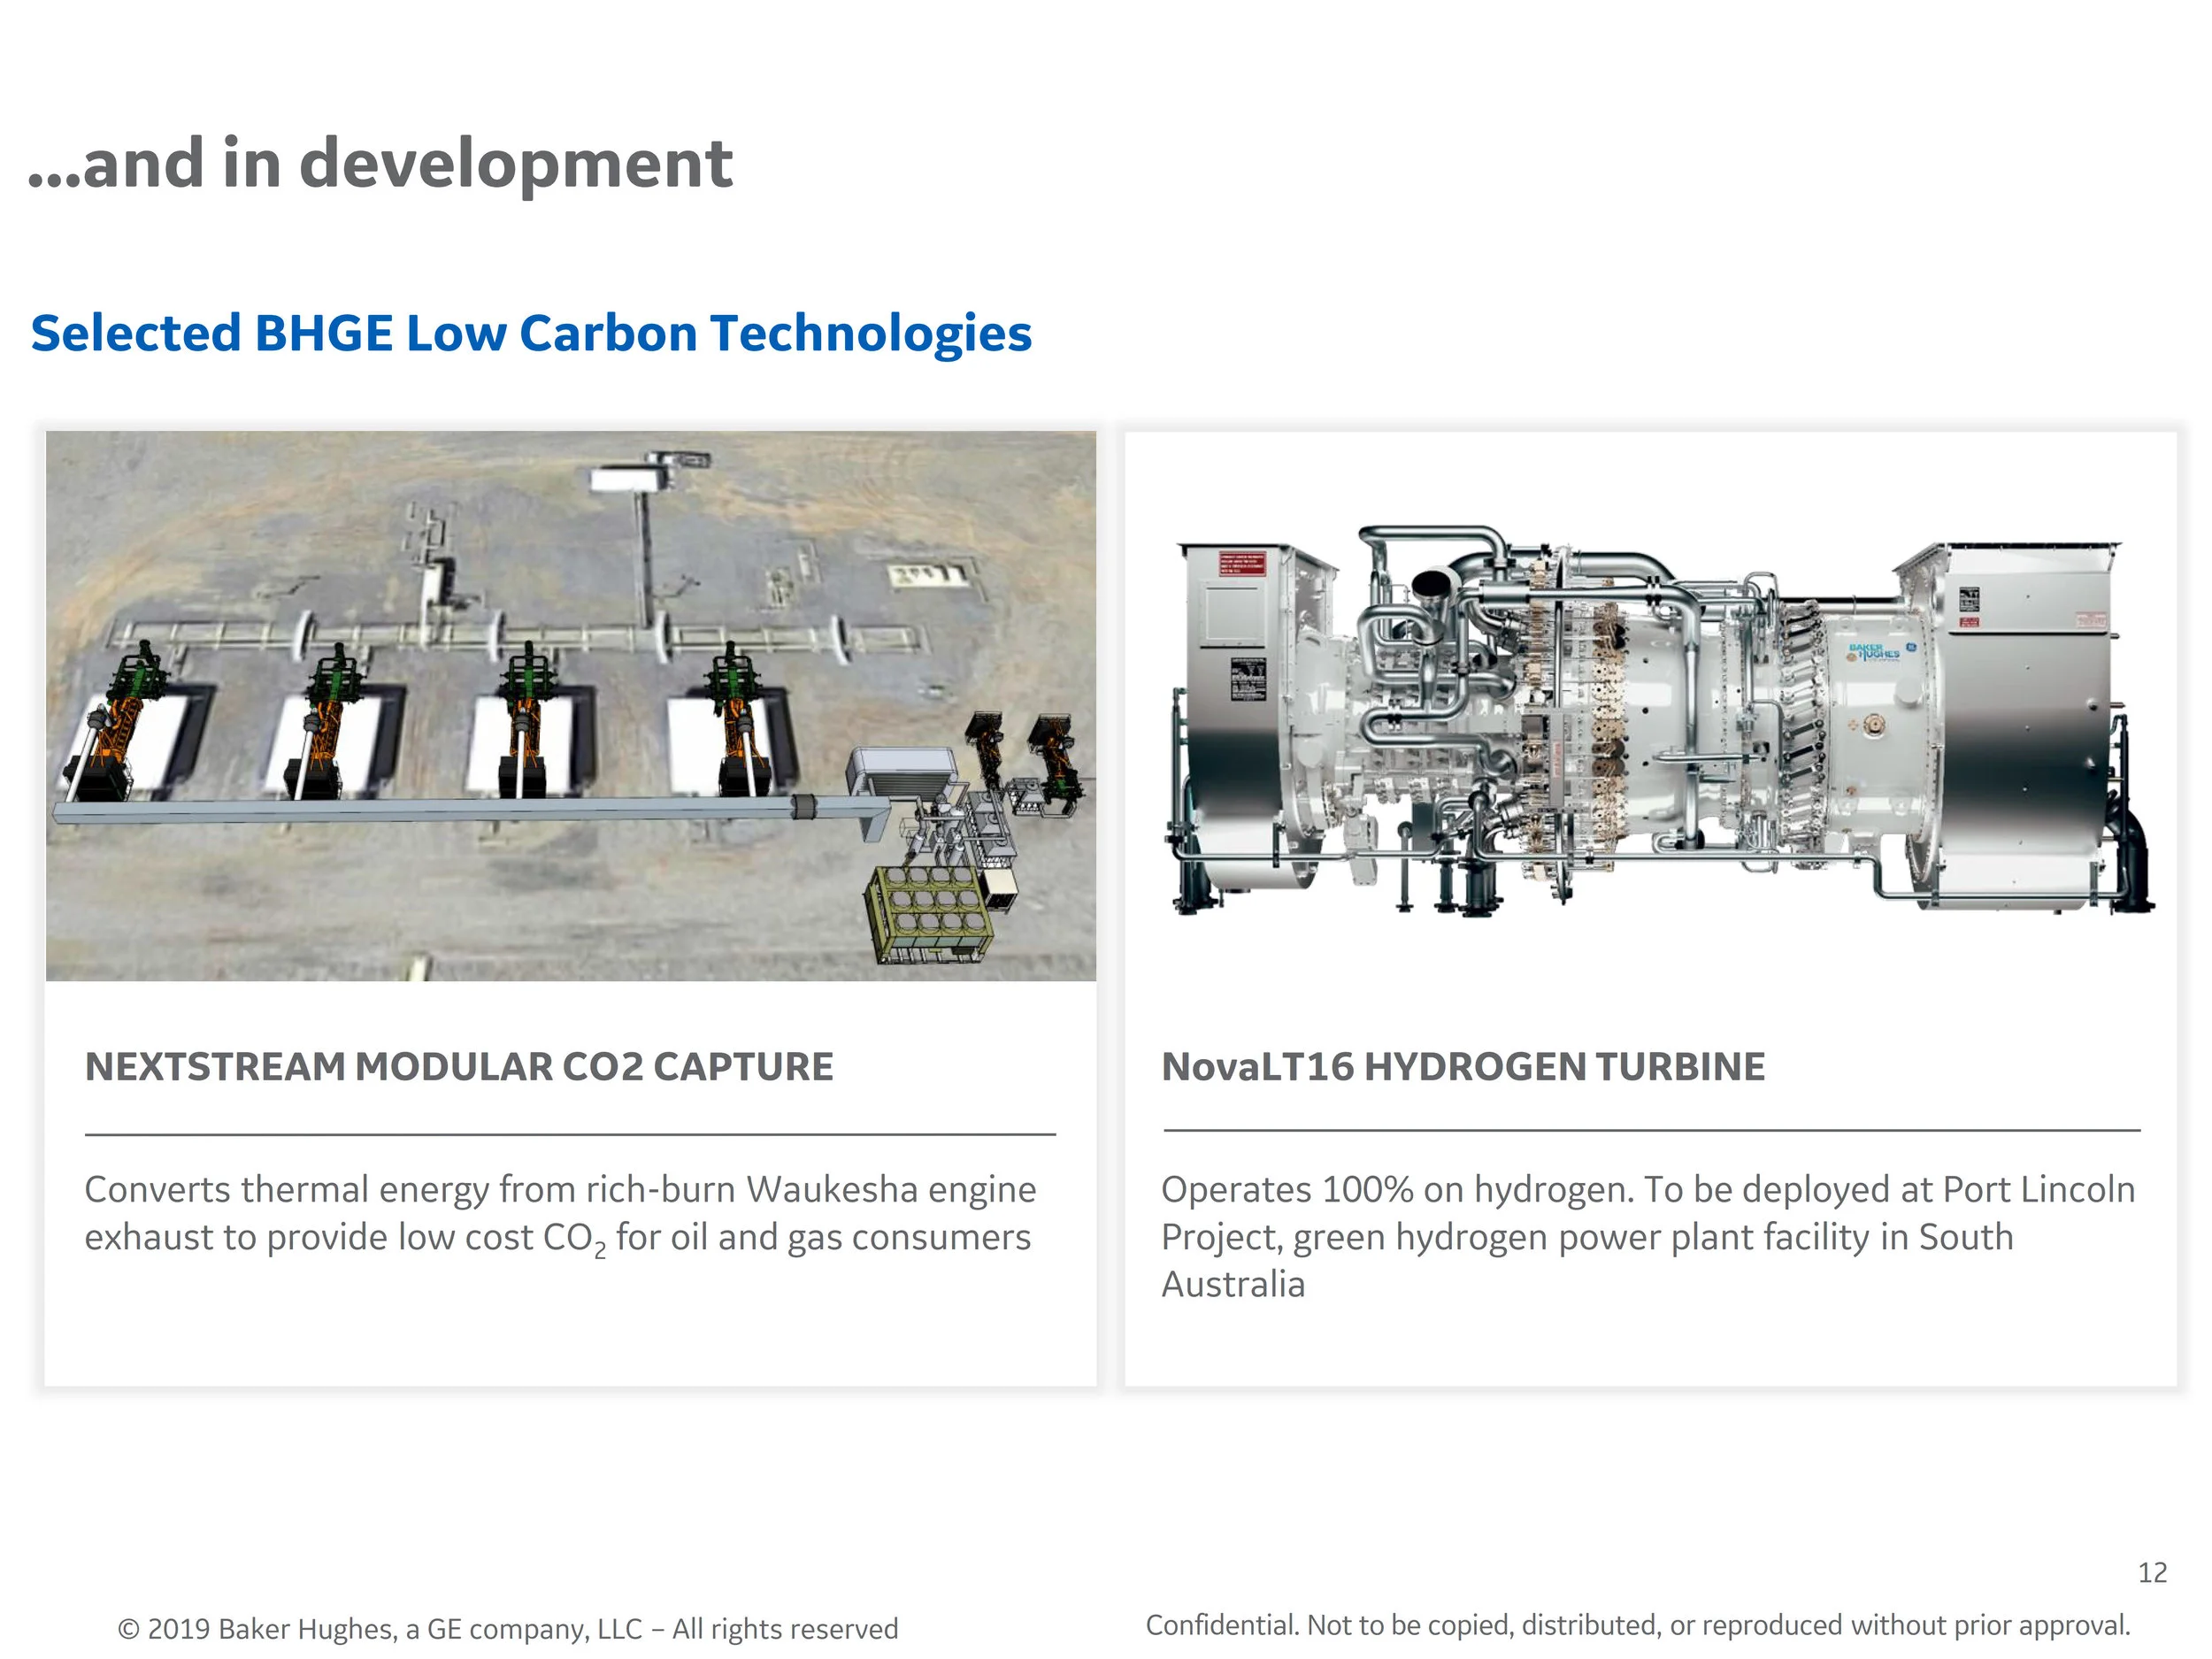Click the 'NEXTSTREAM MODULAR CO2 CAPTURE' heading
The width and height of the screenshot is (2212, 1659).
tap(459, 1067)
